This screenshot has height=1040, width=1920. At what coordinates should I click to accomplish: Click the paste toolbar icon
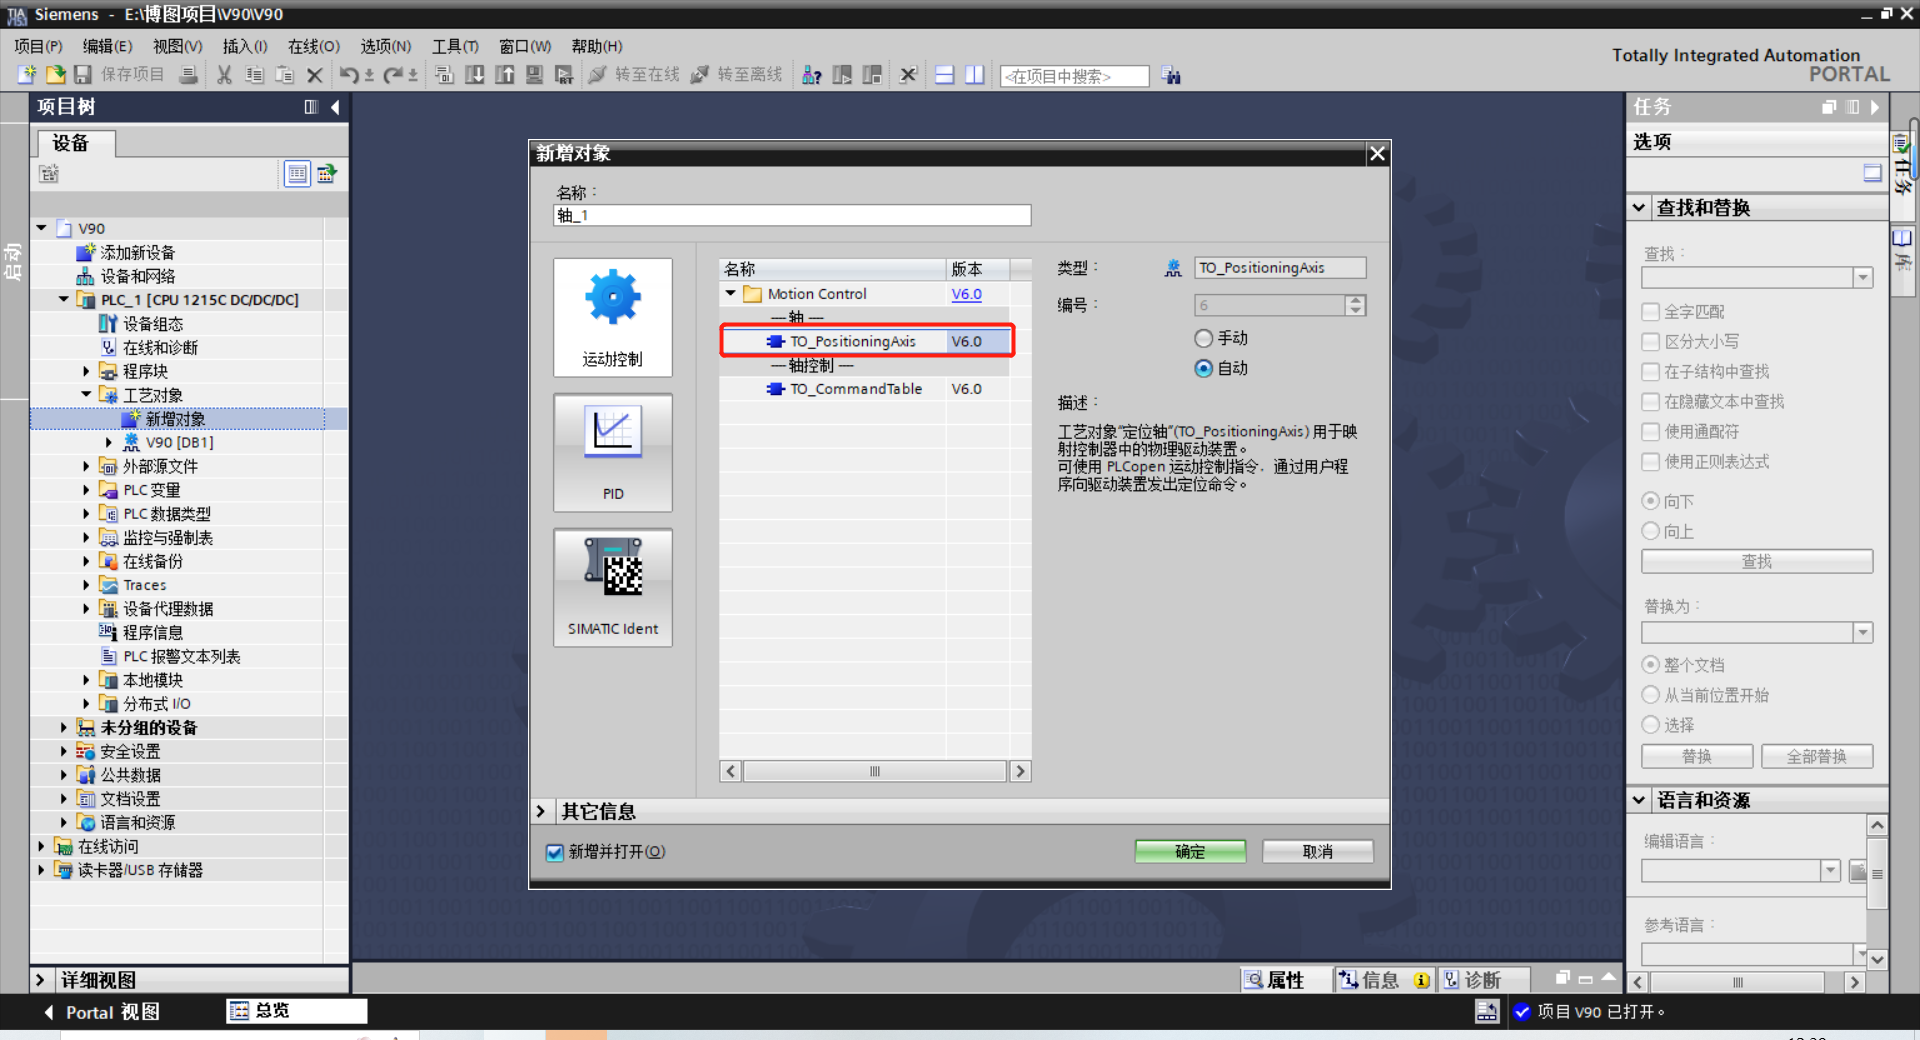point(285,75)
